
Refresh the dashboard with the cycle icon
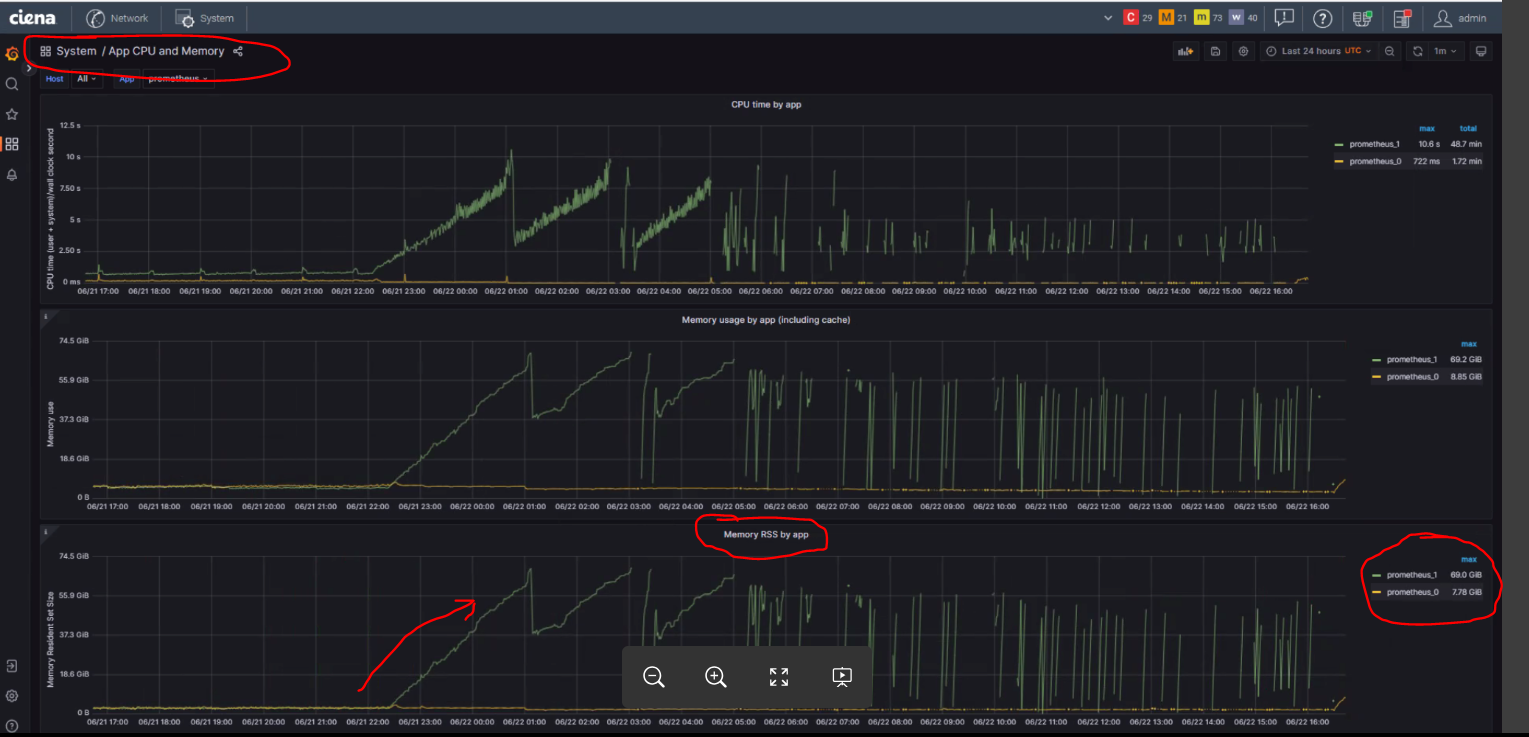coord(1417,51)
